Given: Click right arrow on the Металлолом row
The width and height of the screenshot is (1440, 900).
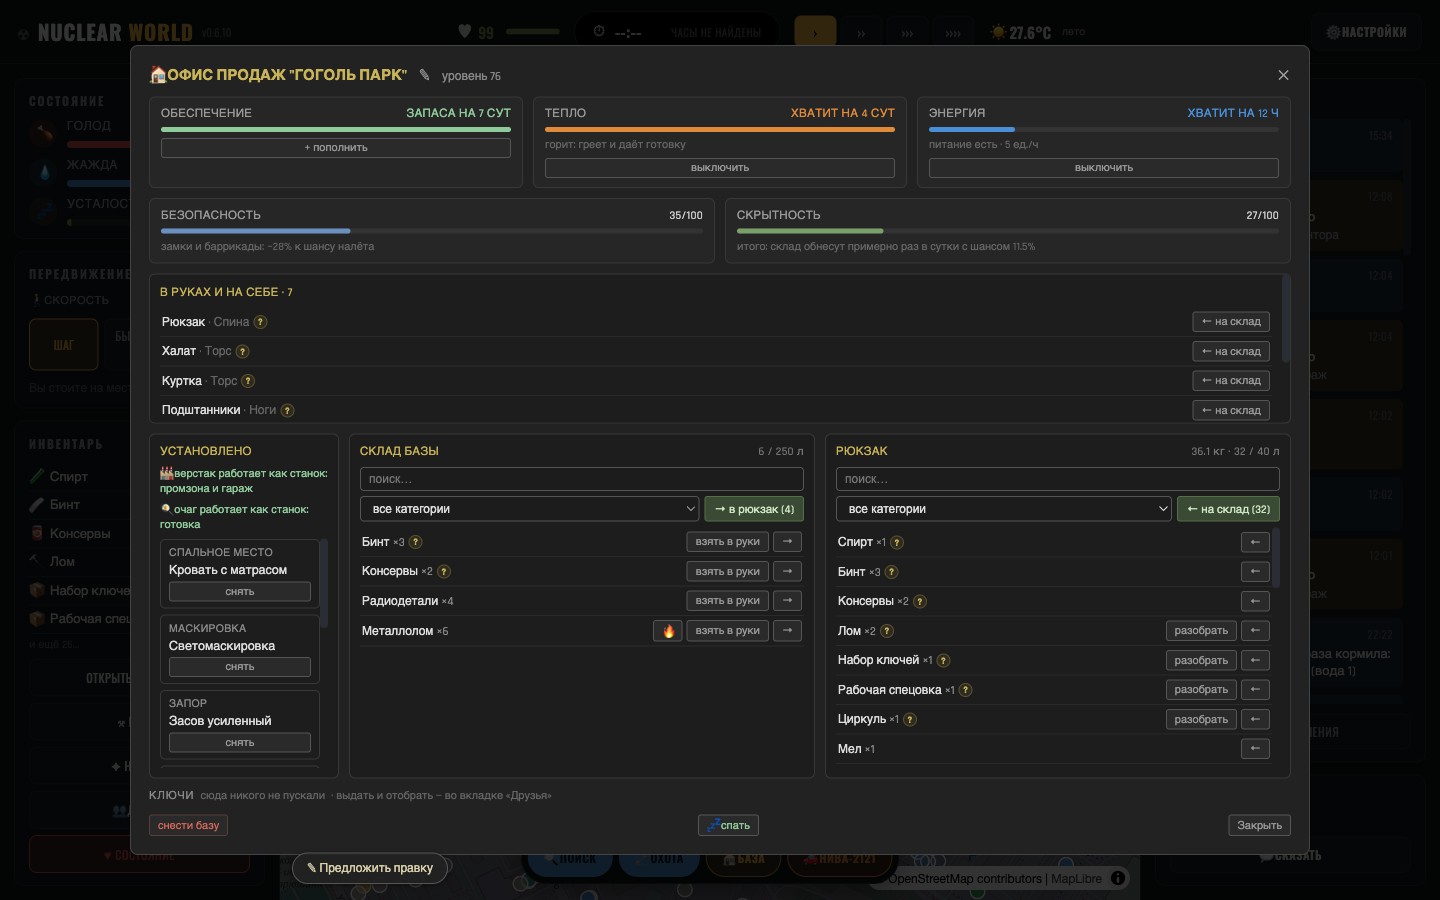Looking at the screenshot, I should [788, 631].
